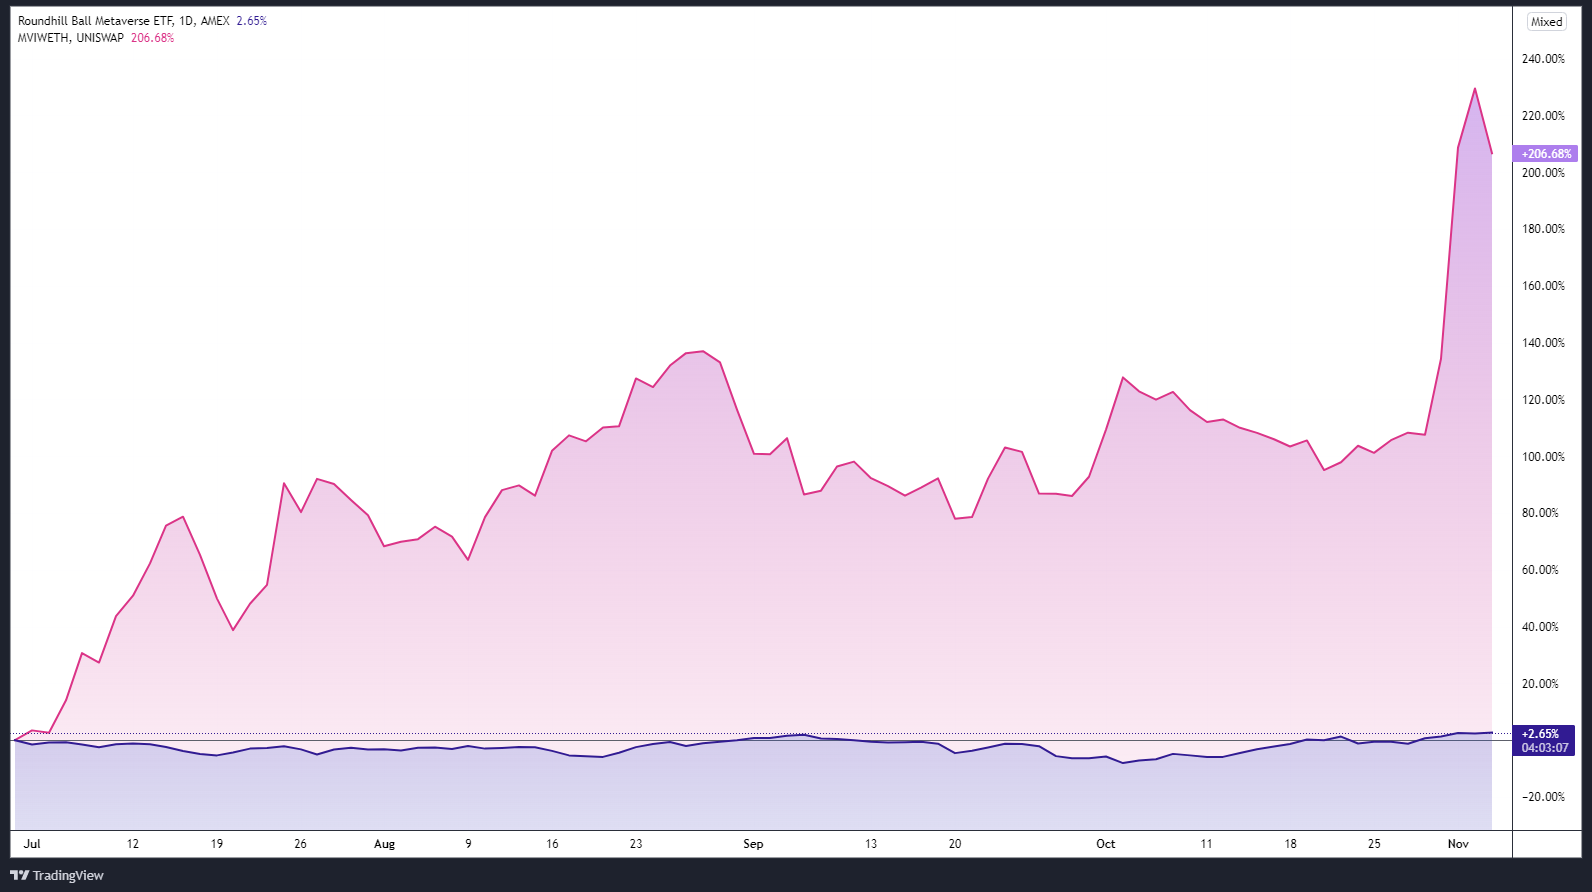Click the 9 date label after Aug
The image size is (1592, 892).
[468, 844]
